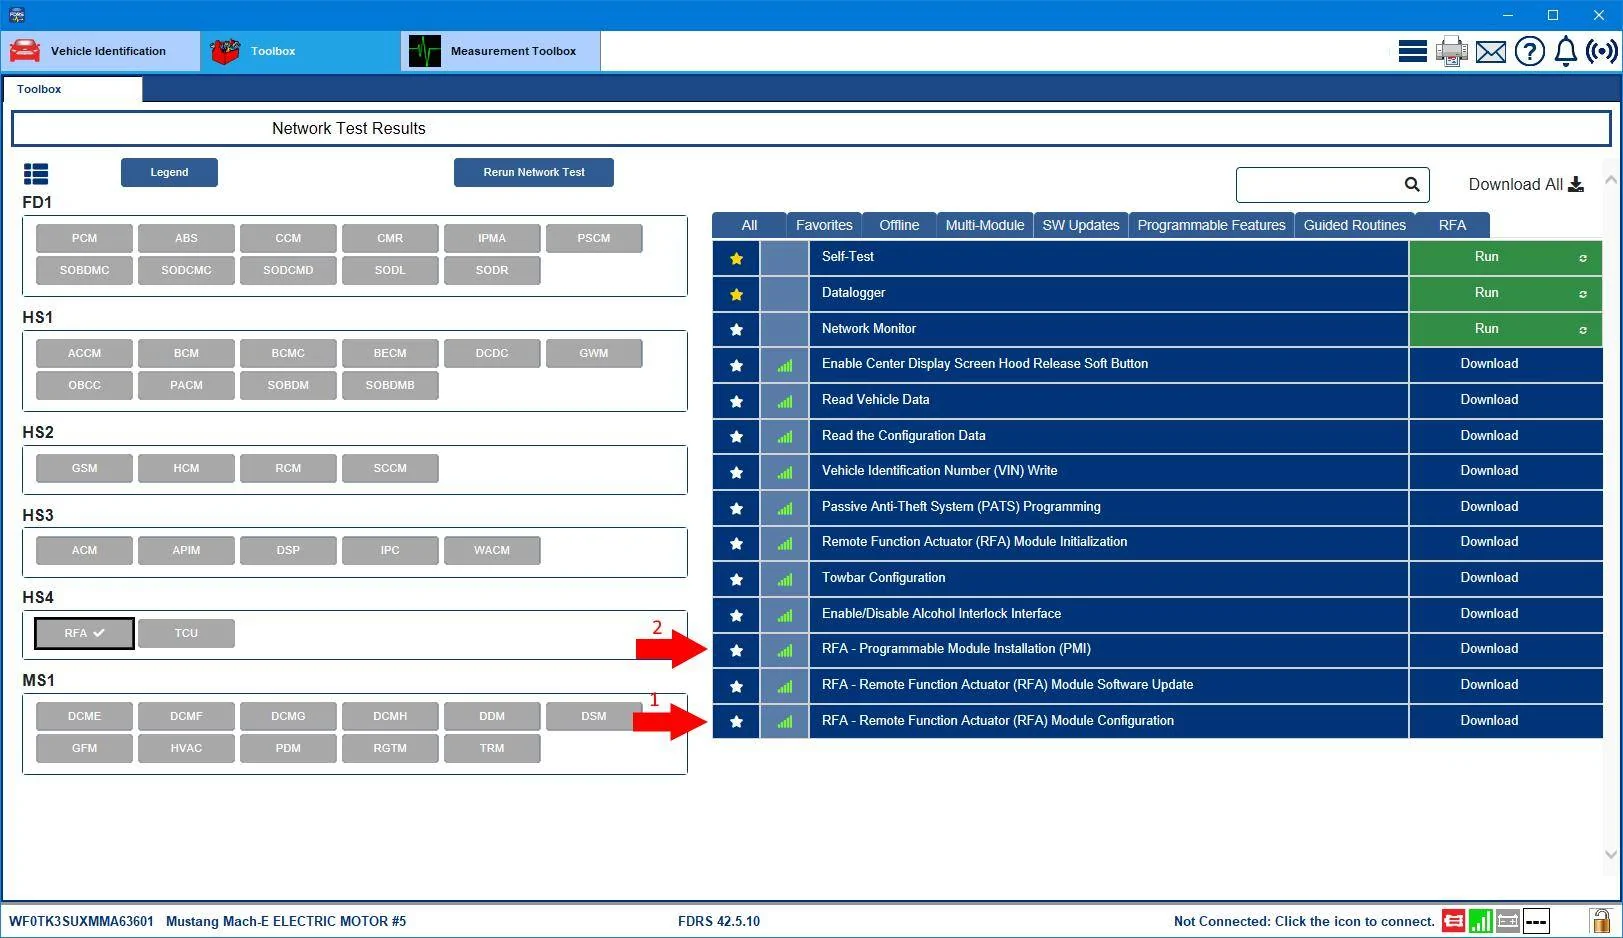This screenshot has width=1623, height=938.
Task: Click into the search input field
Action: [x=1318, y=184]
